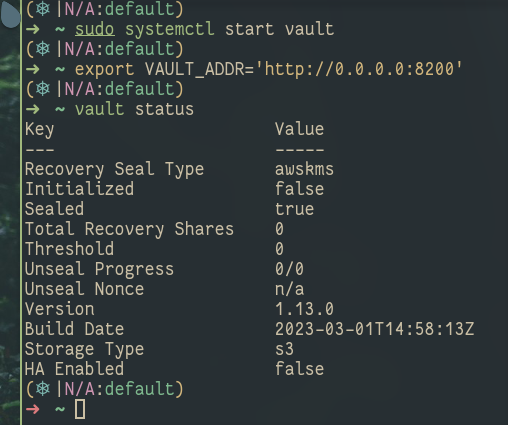Click the green arrow before 'vault status'
508x425 pixels.
click(33, 109)
